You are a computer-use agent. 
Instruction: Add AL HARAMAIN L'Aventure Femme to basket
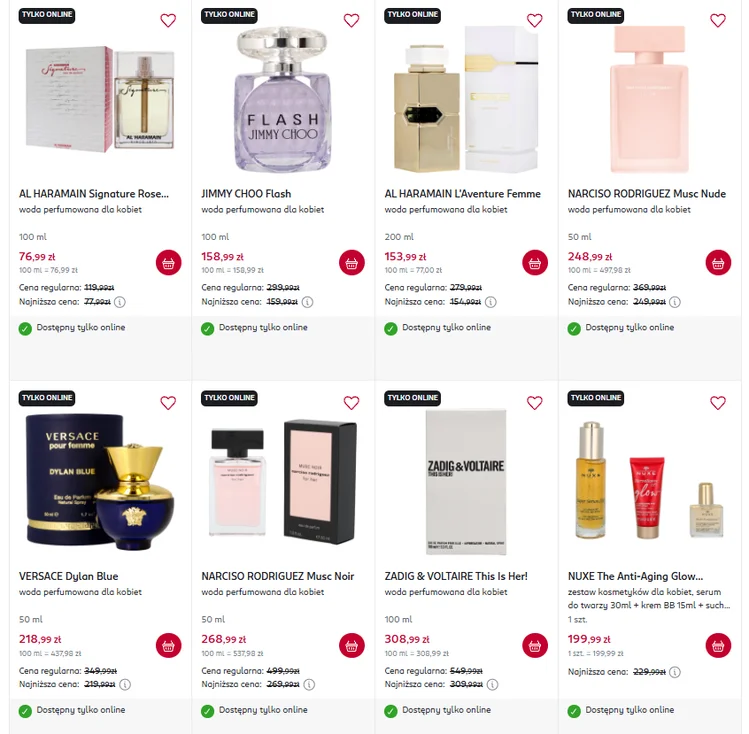coord(535,263)
